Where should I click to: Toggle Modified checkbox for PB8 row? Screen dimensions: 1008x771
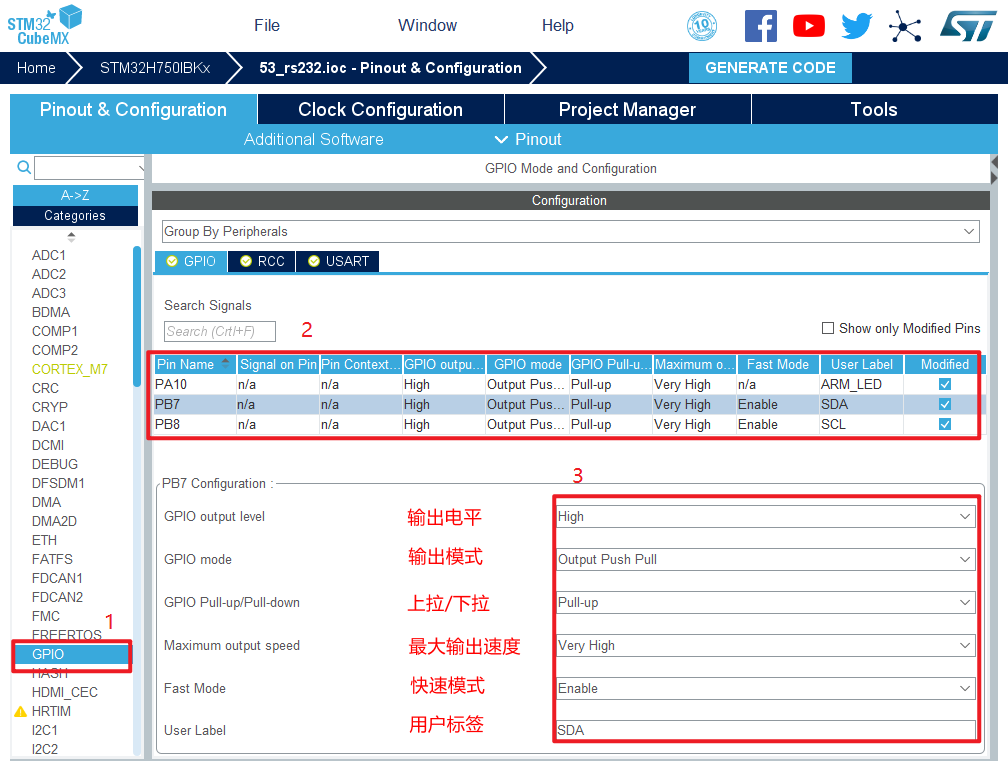[945, 424]
